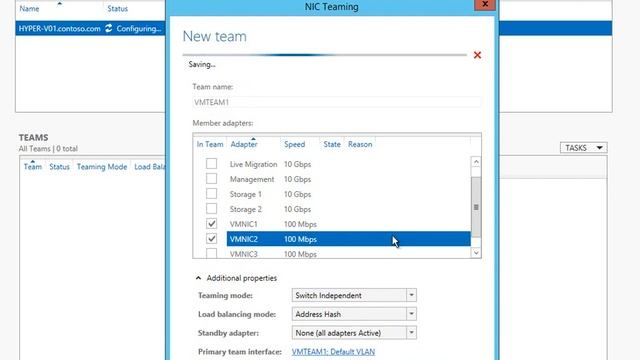This screenshot has width=640, height=360.
Task: Select the VMNIC1 adapter row
Action: [349, 224]
